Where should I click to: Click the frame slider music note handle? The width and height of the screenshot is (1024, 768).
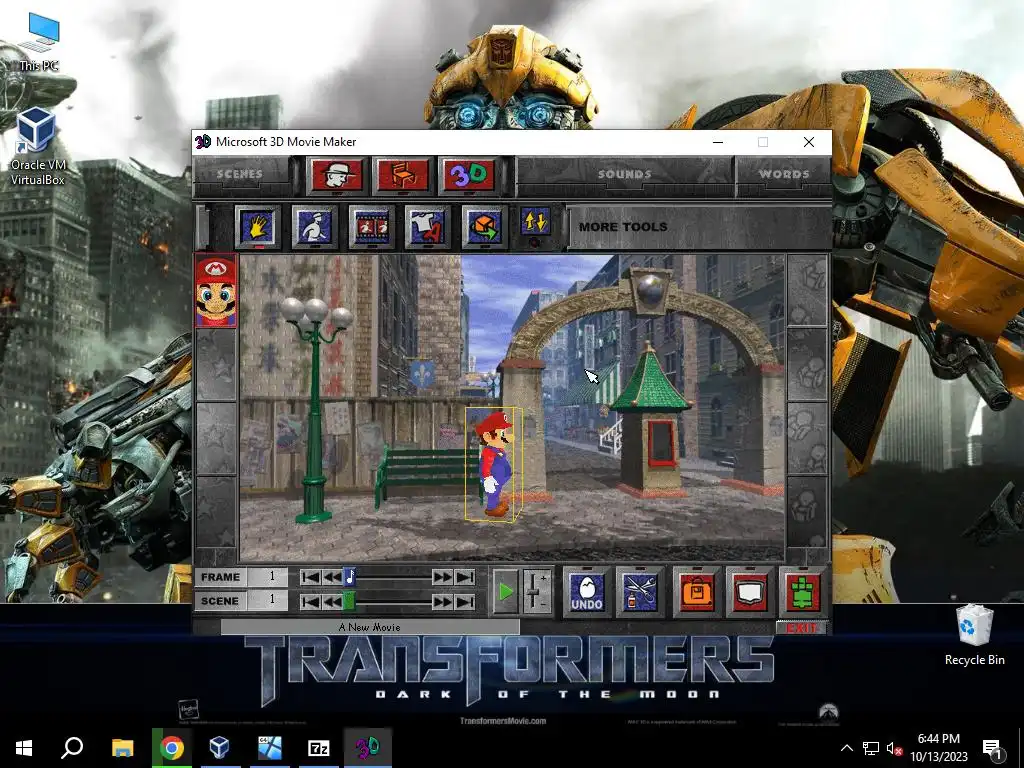349,577
